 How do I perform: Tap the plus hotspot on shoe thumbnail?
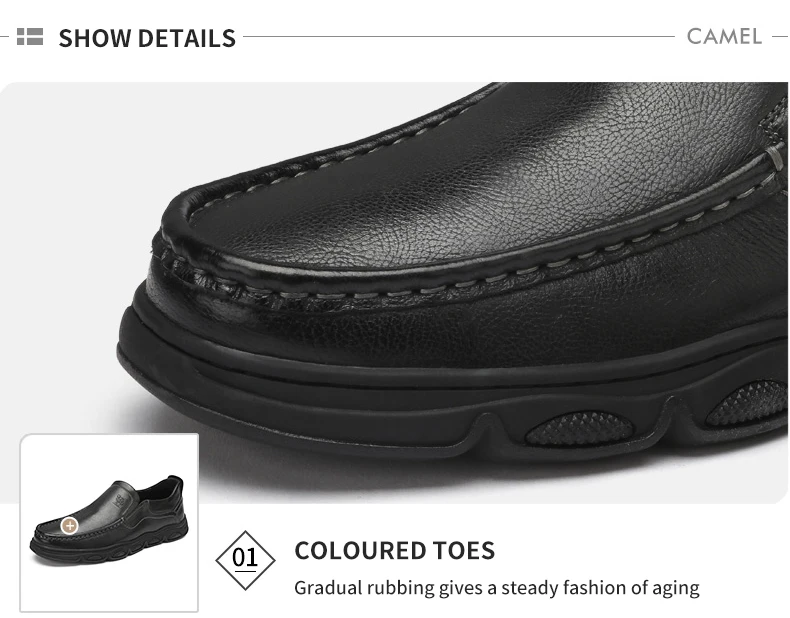point(70,526)
